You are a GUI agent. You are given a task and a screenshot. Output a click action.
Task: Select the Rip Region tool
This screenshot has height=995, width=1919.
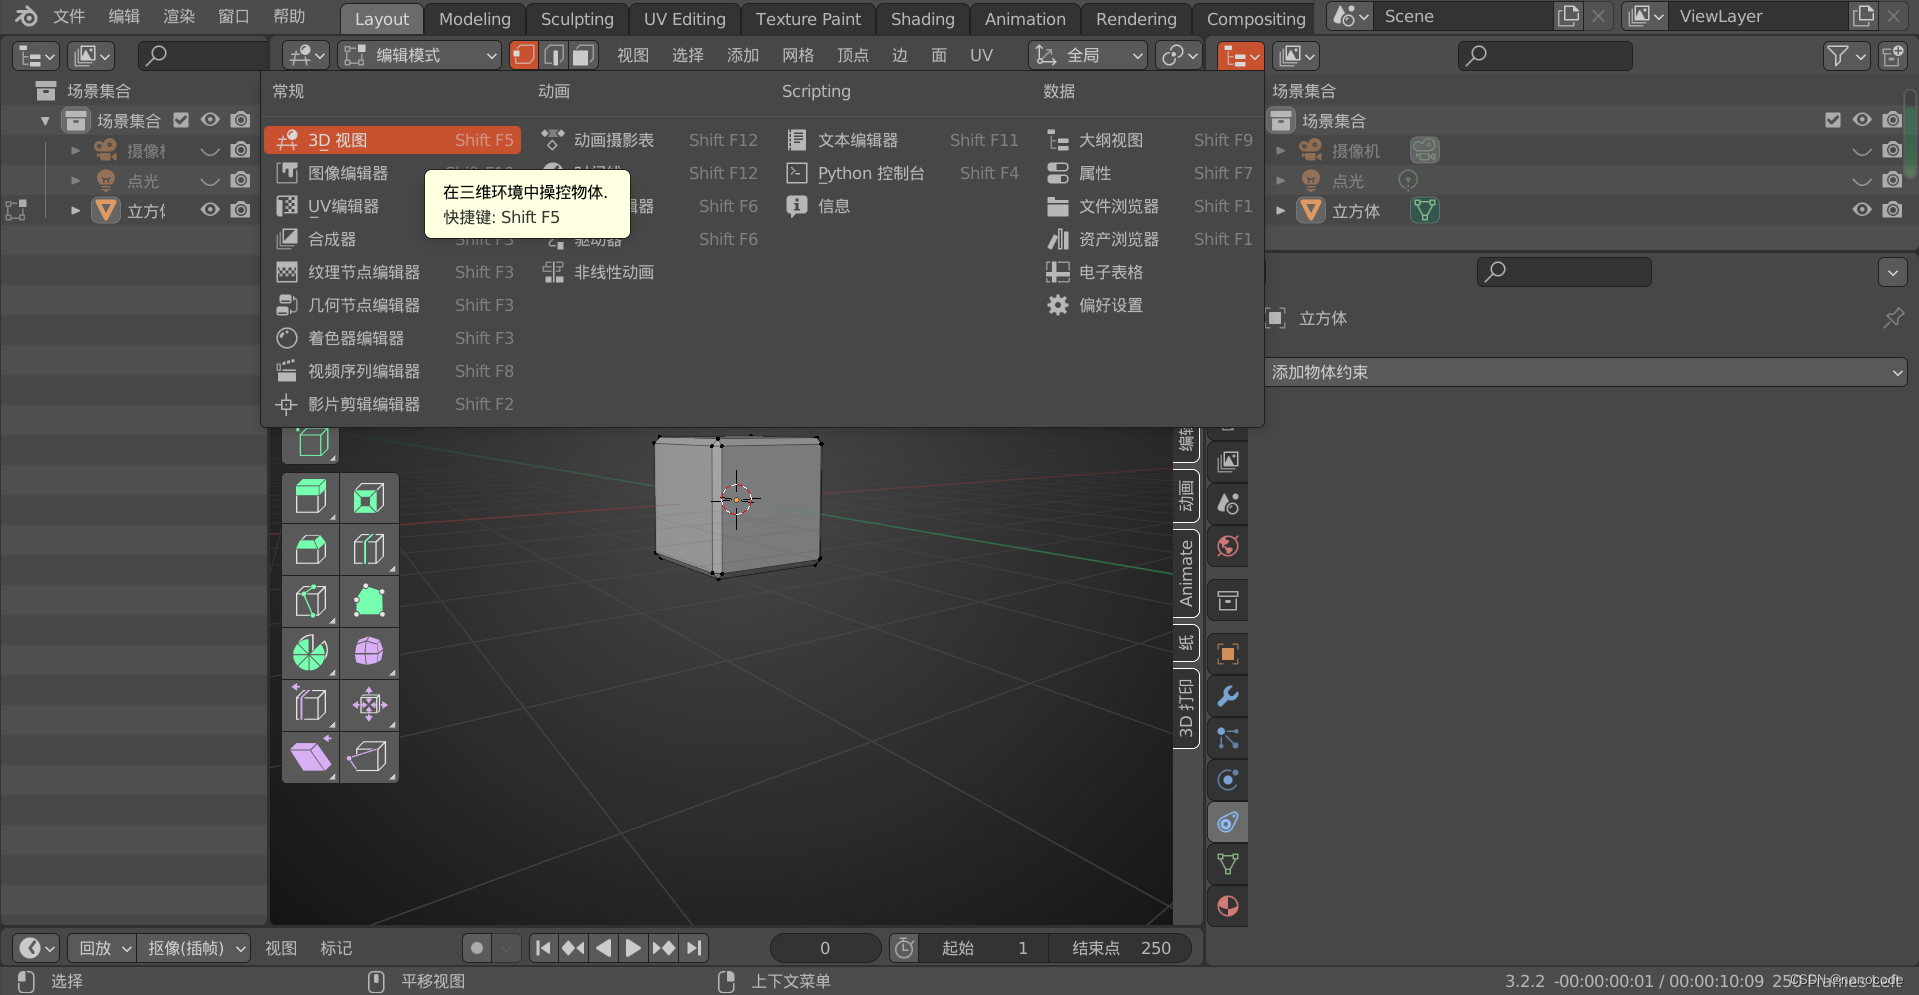click(x=369, y=757)
